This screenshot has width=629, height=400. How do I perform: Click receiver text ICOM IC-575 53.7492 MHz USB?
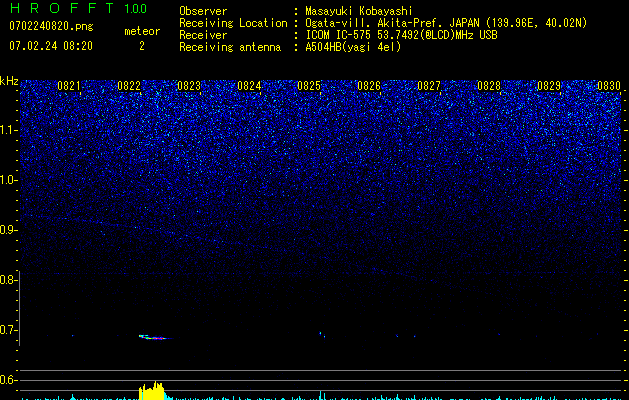[x=401, y=35]
